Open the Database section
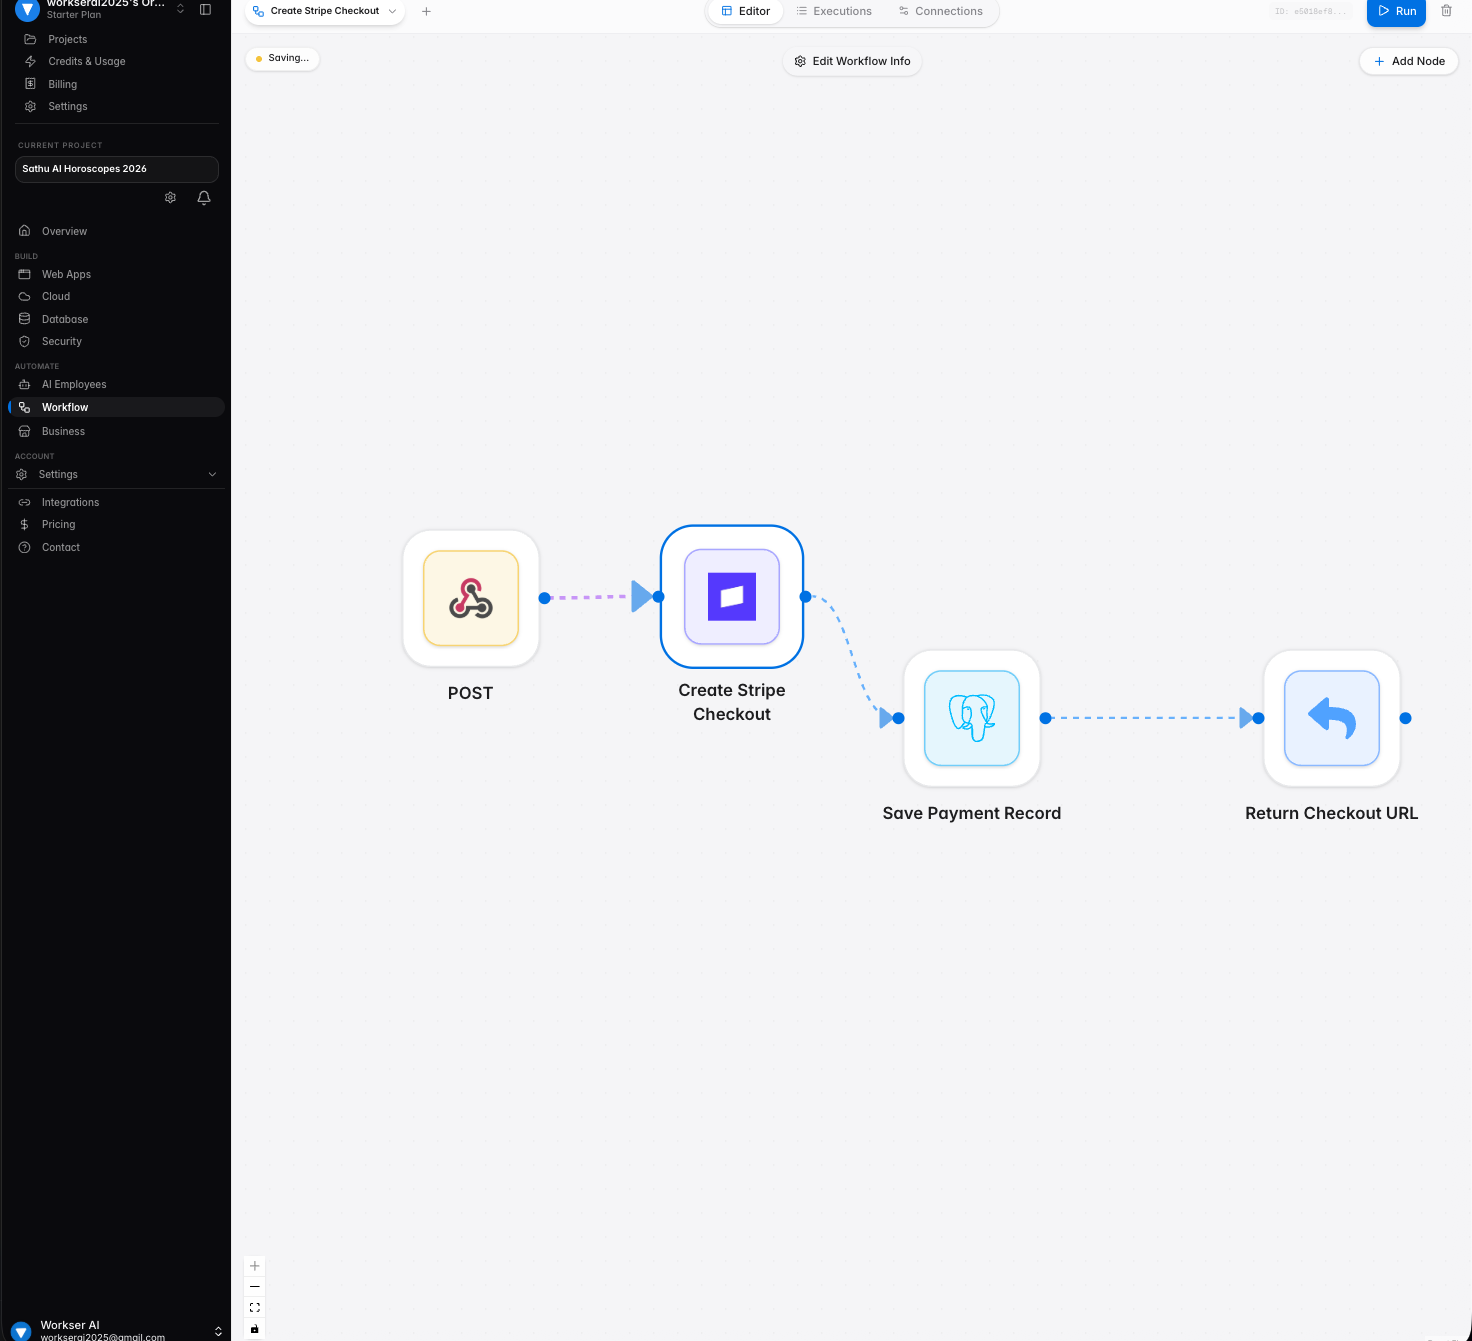The height and width of the screenshot is (1341, 1472). (x=65, y=319)
